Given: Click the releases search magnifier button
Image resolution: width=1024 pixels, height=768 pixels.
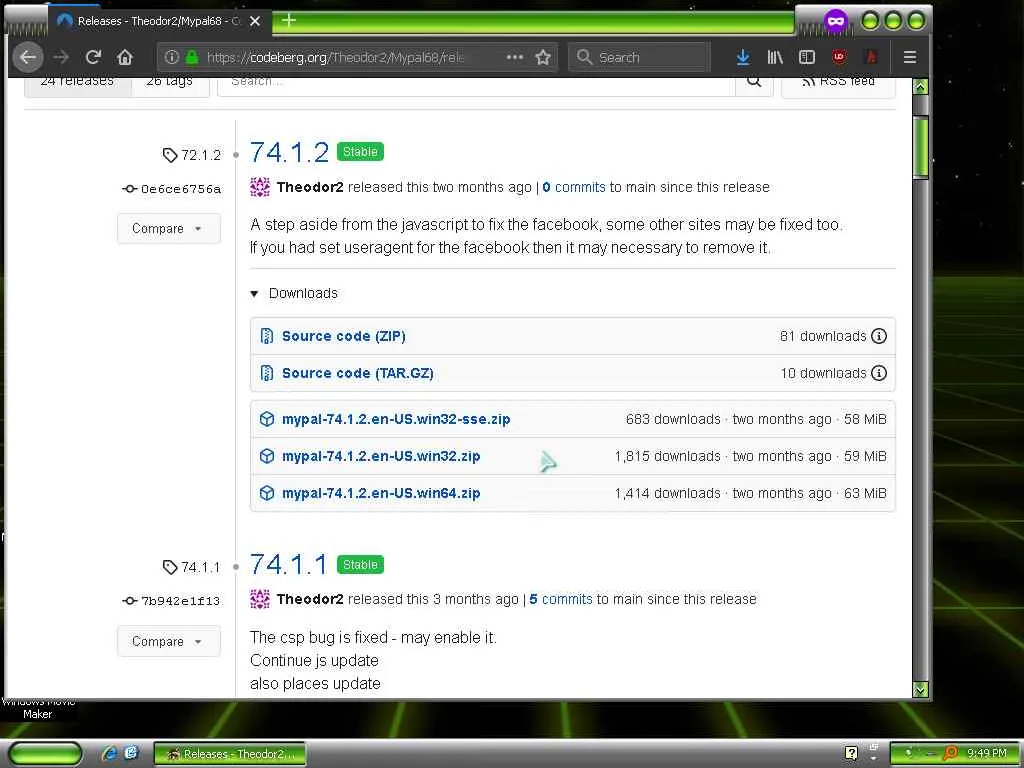Looking at the screenshot, I should [754, 82].
